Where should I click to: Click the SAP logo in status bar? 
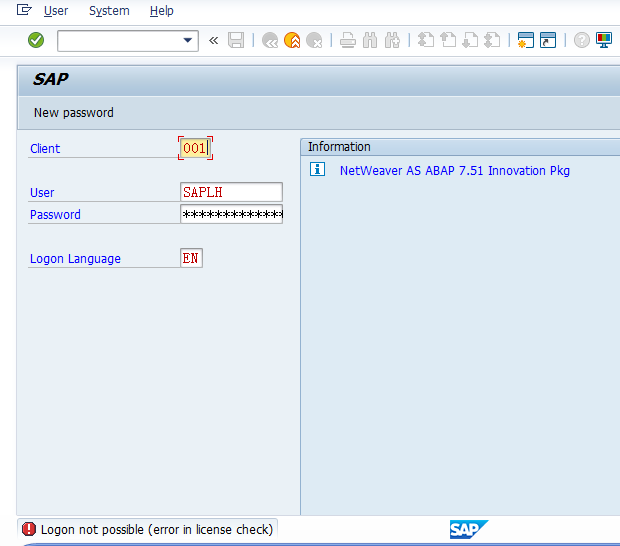point(469,529)
